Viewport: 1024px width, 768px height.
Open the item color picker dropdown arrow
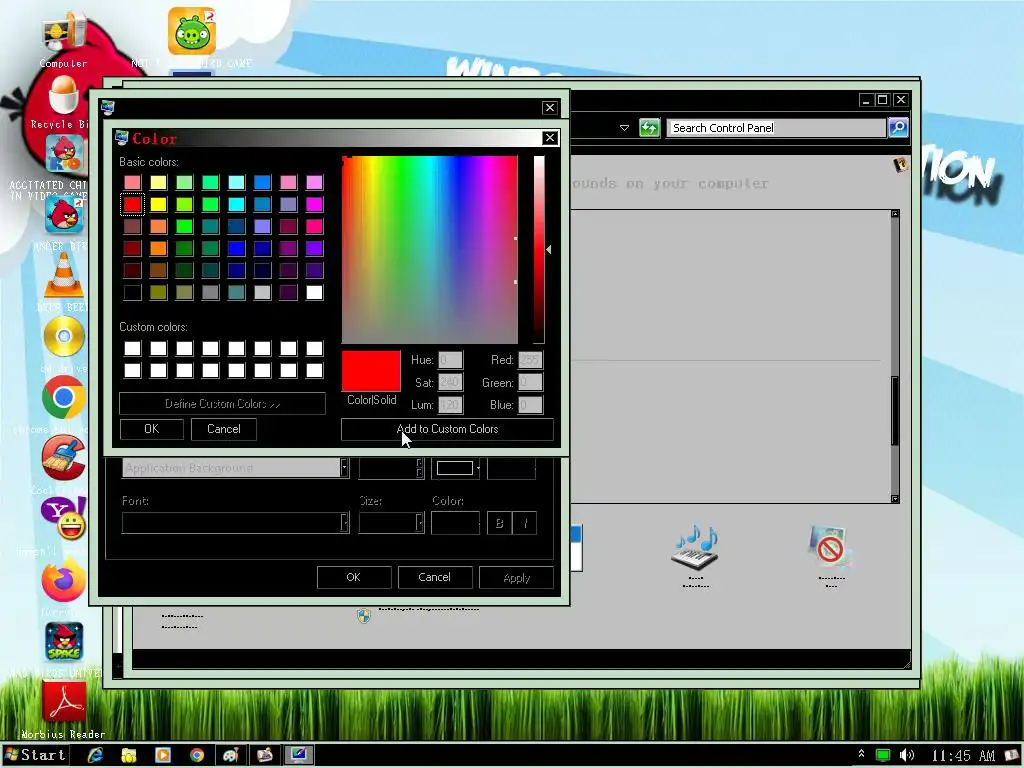tap(478, 468)
